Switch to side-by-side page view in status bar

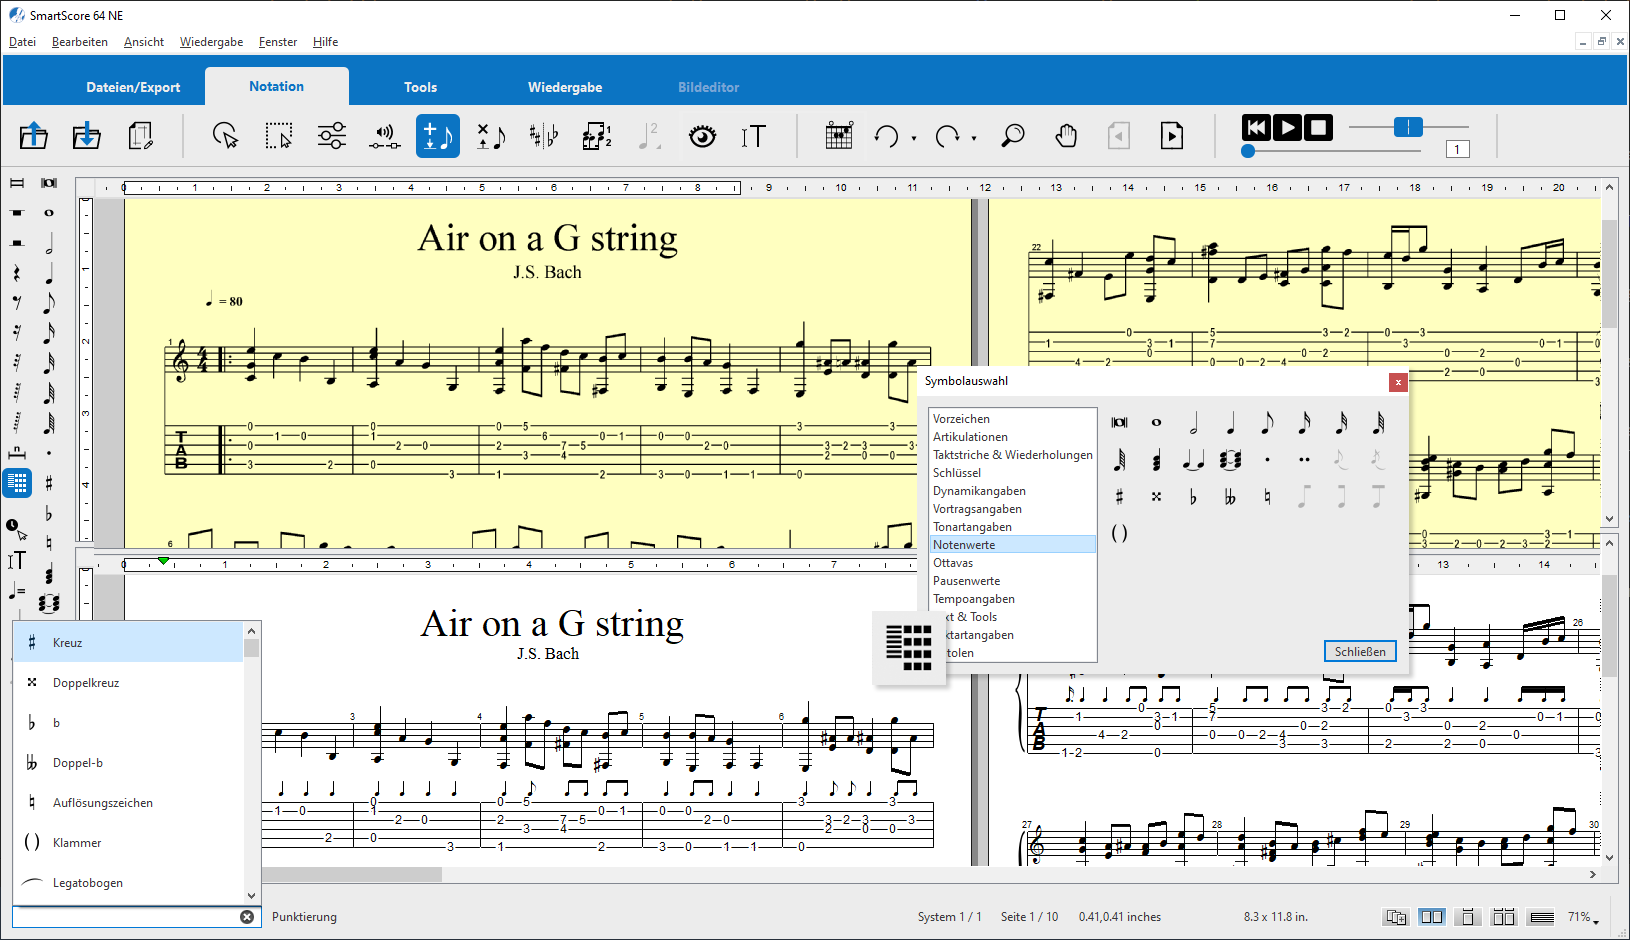click(x=1432, y=917)
